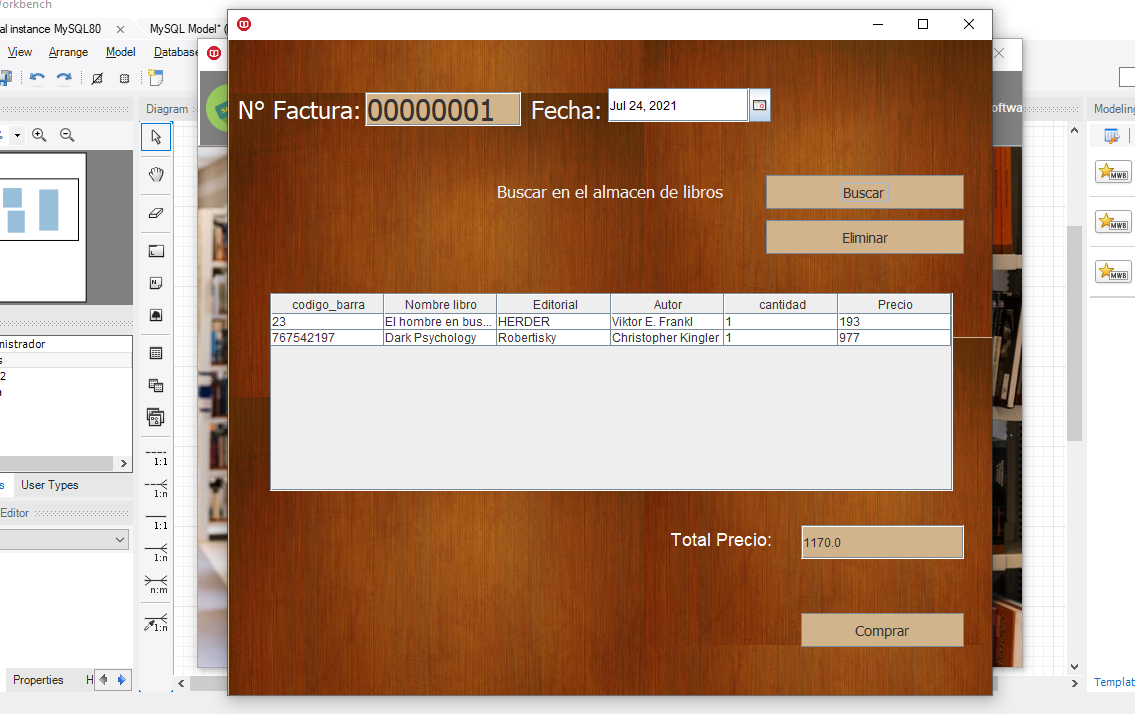Select the pointer tool in Workbench toolbar
This screenshot has width=1135, height=714.
click(156, 137)
